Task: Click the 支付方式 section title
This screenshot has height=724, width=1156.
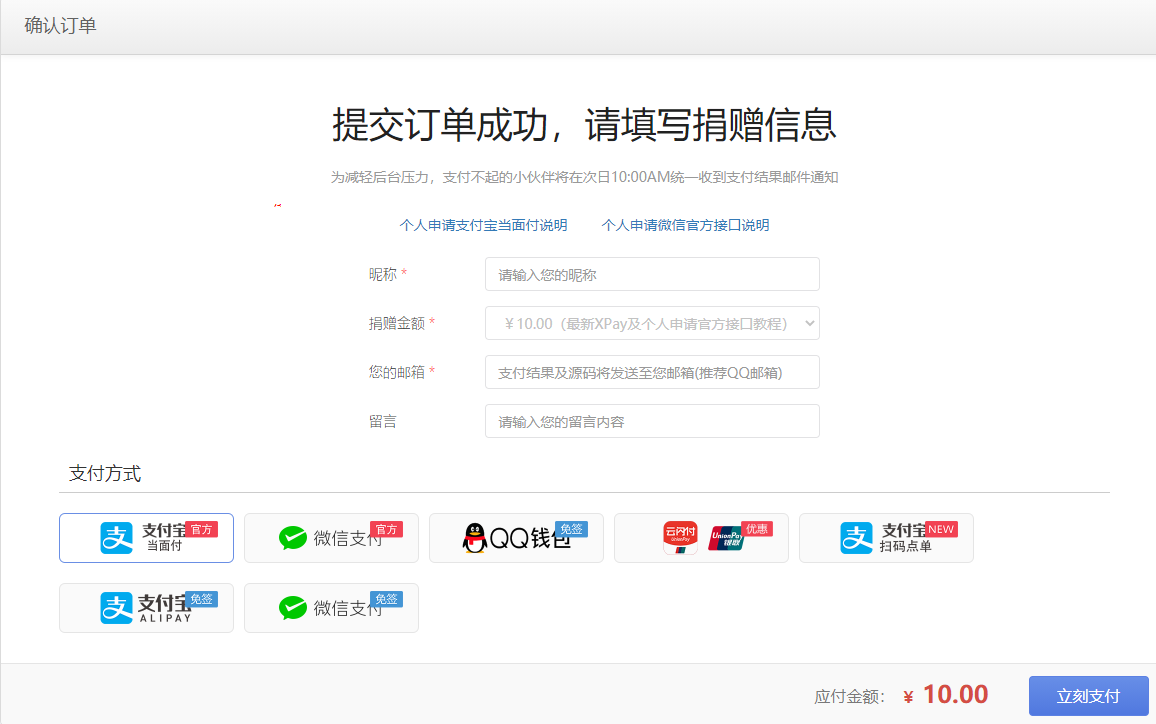Action: click(105, 473)
